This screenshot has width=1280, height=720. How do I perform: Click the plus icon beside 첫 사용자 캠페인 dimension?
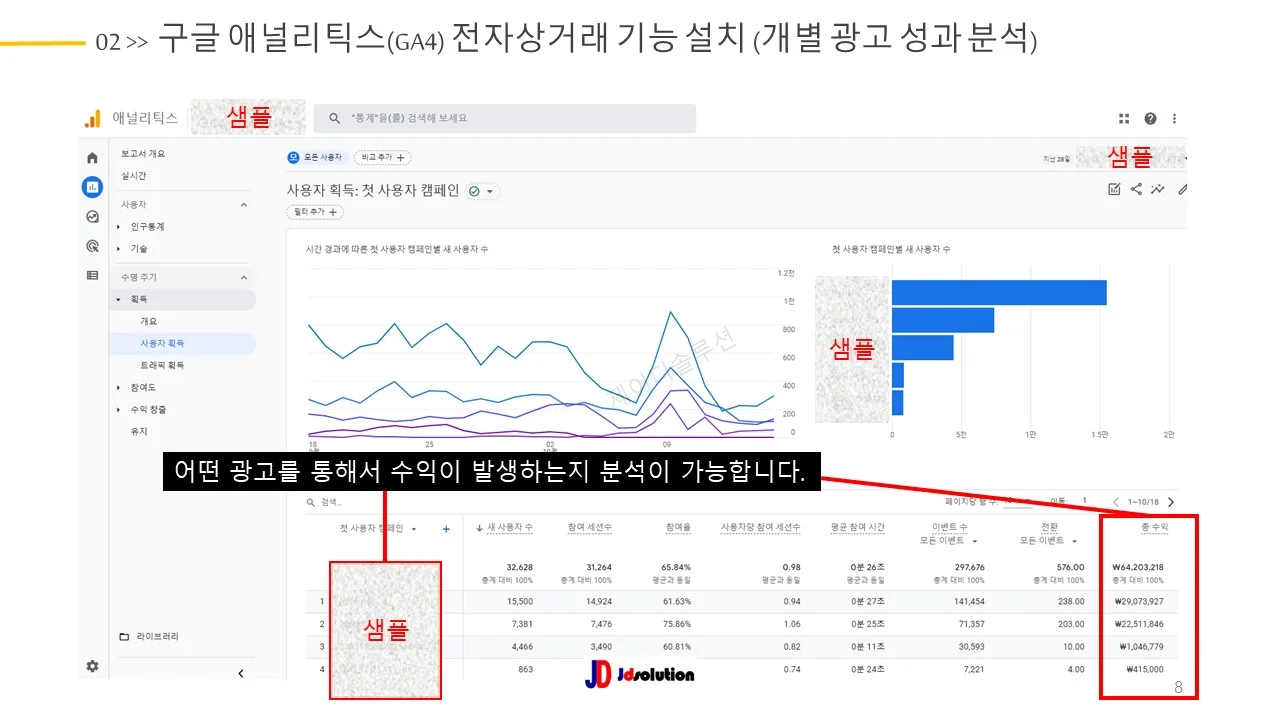[x=446, y=529]
